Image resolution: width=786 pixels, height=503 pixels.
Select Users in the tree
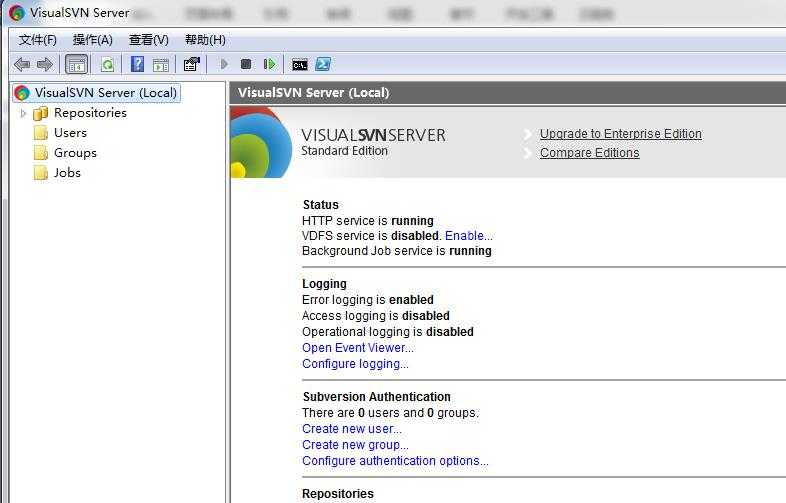coord(70,133)
